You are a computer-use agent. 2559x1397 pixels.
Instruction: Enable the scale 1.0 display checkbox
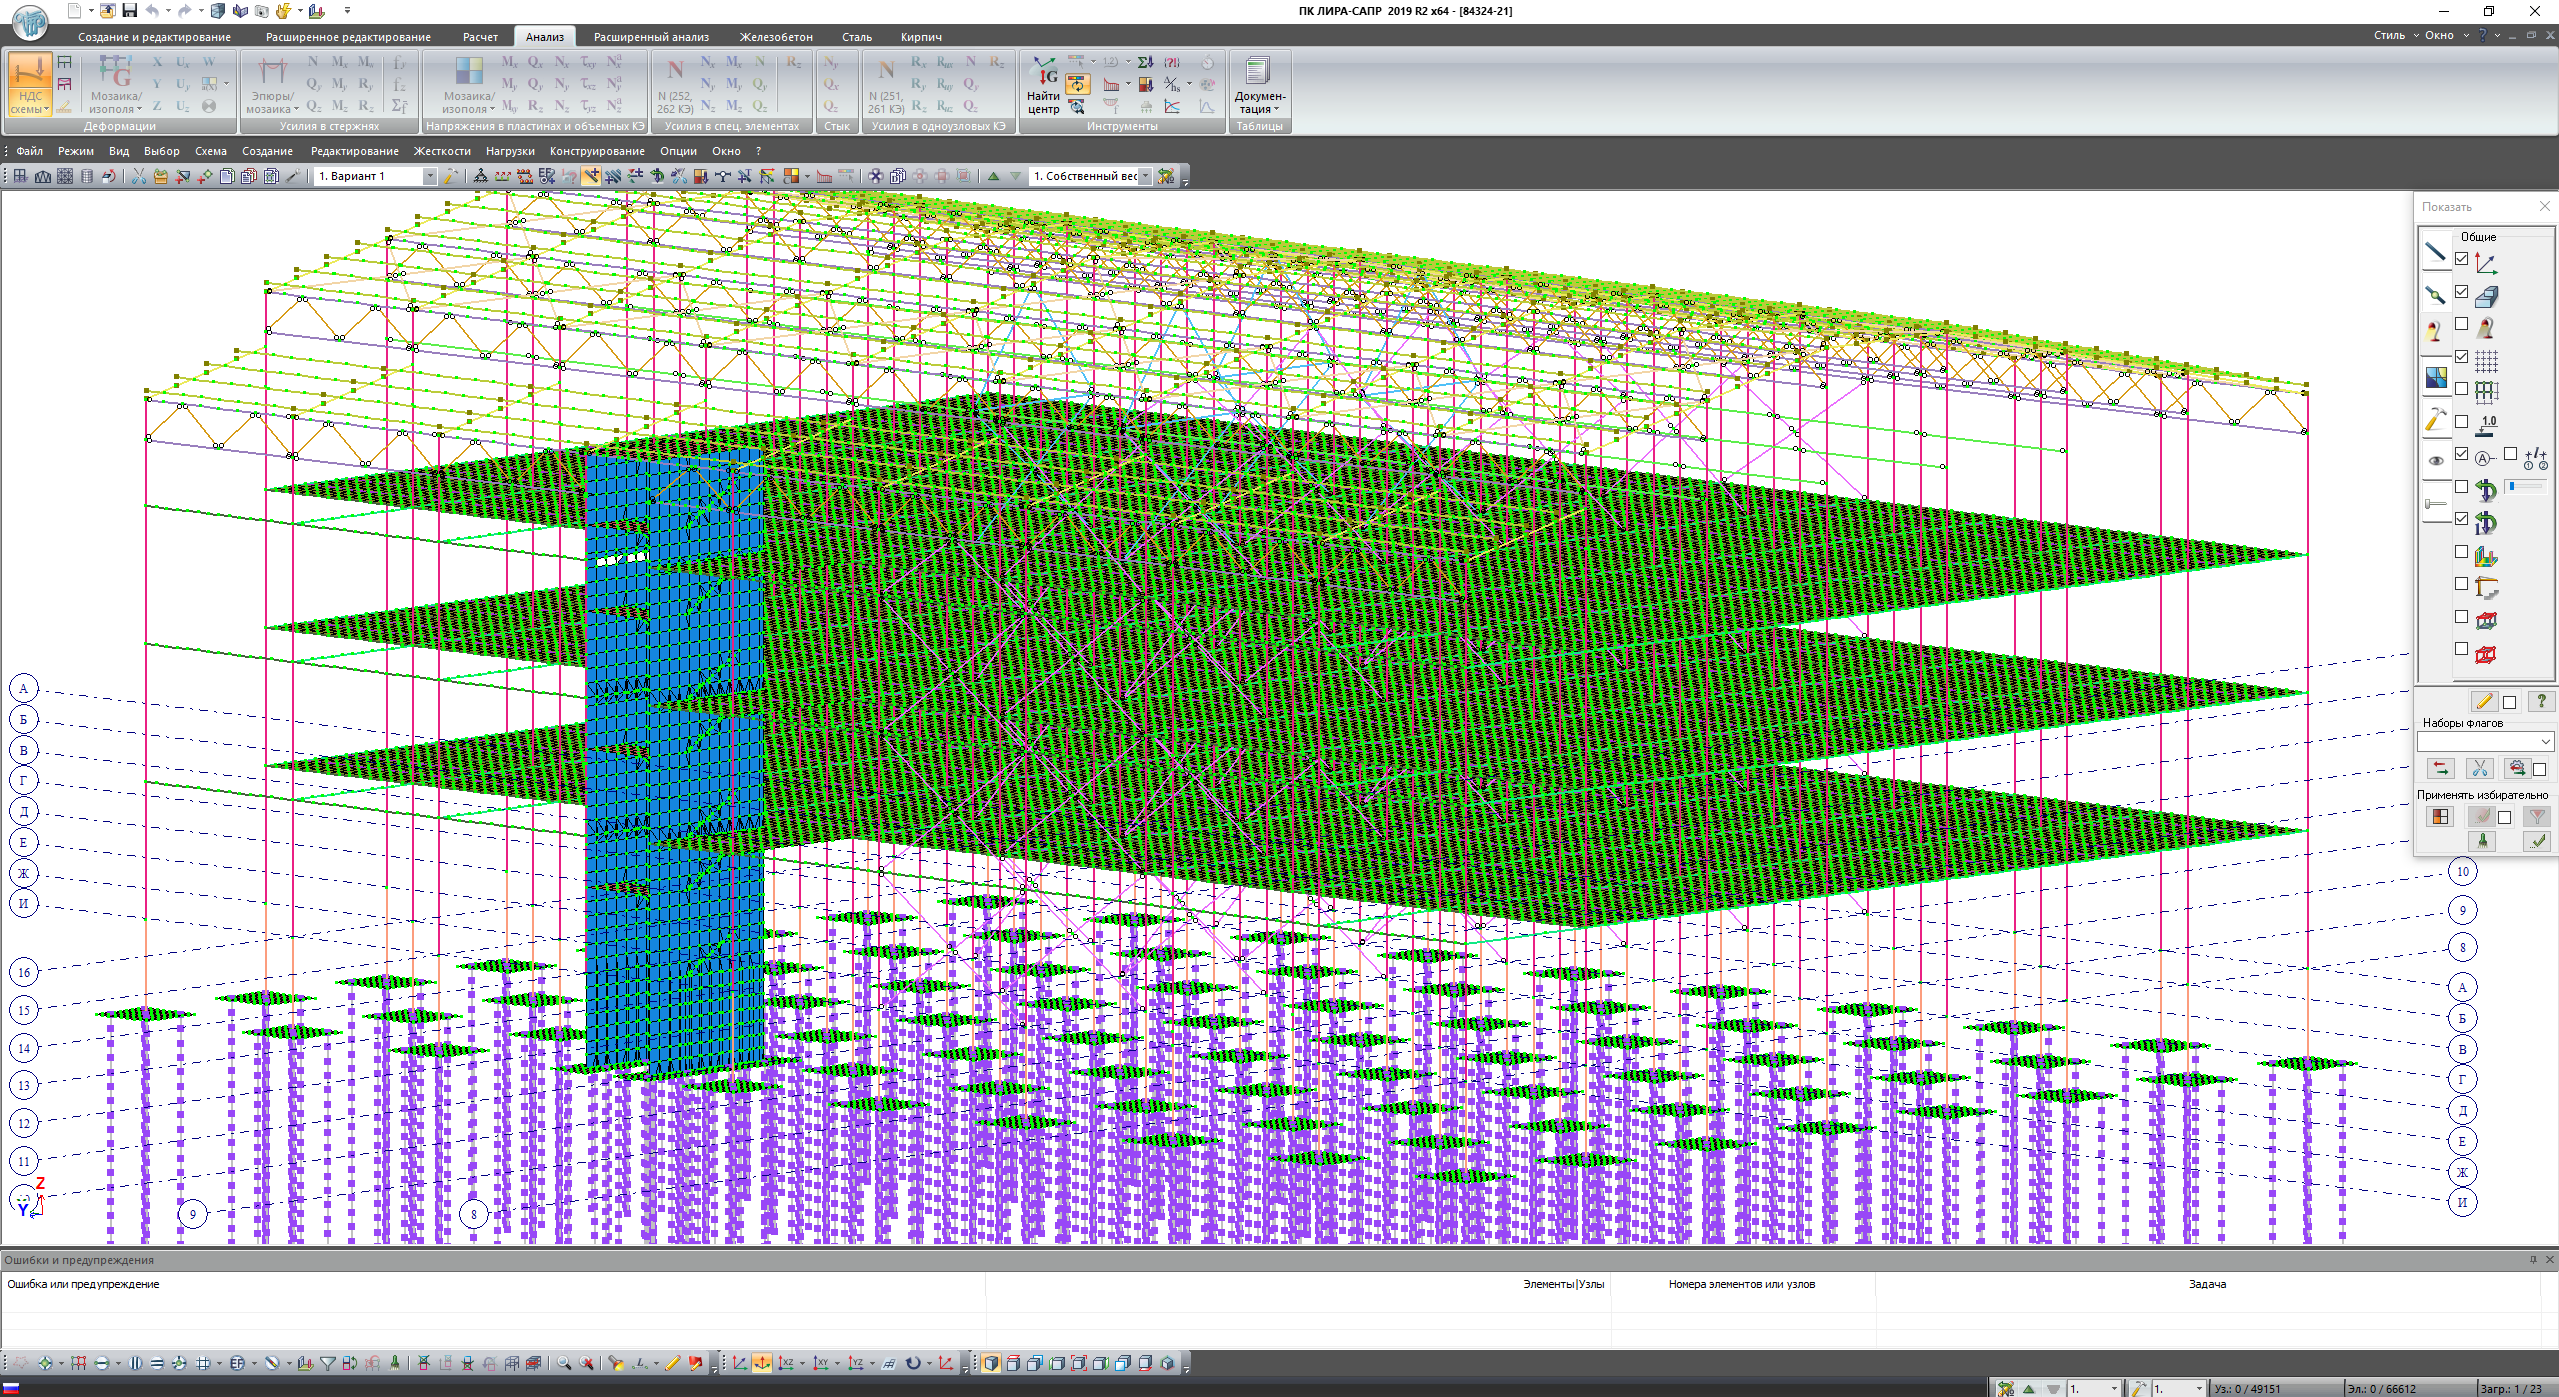click(2461, 422)
